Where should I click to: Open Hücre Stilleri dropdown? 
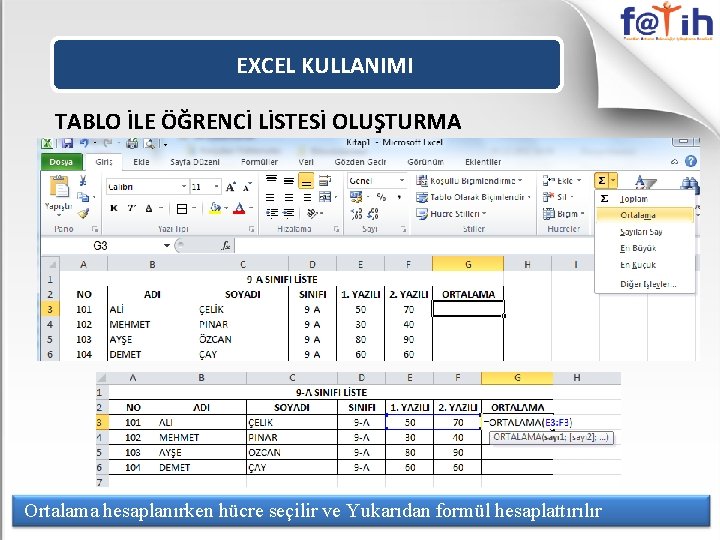[451, 214]
